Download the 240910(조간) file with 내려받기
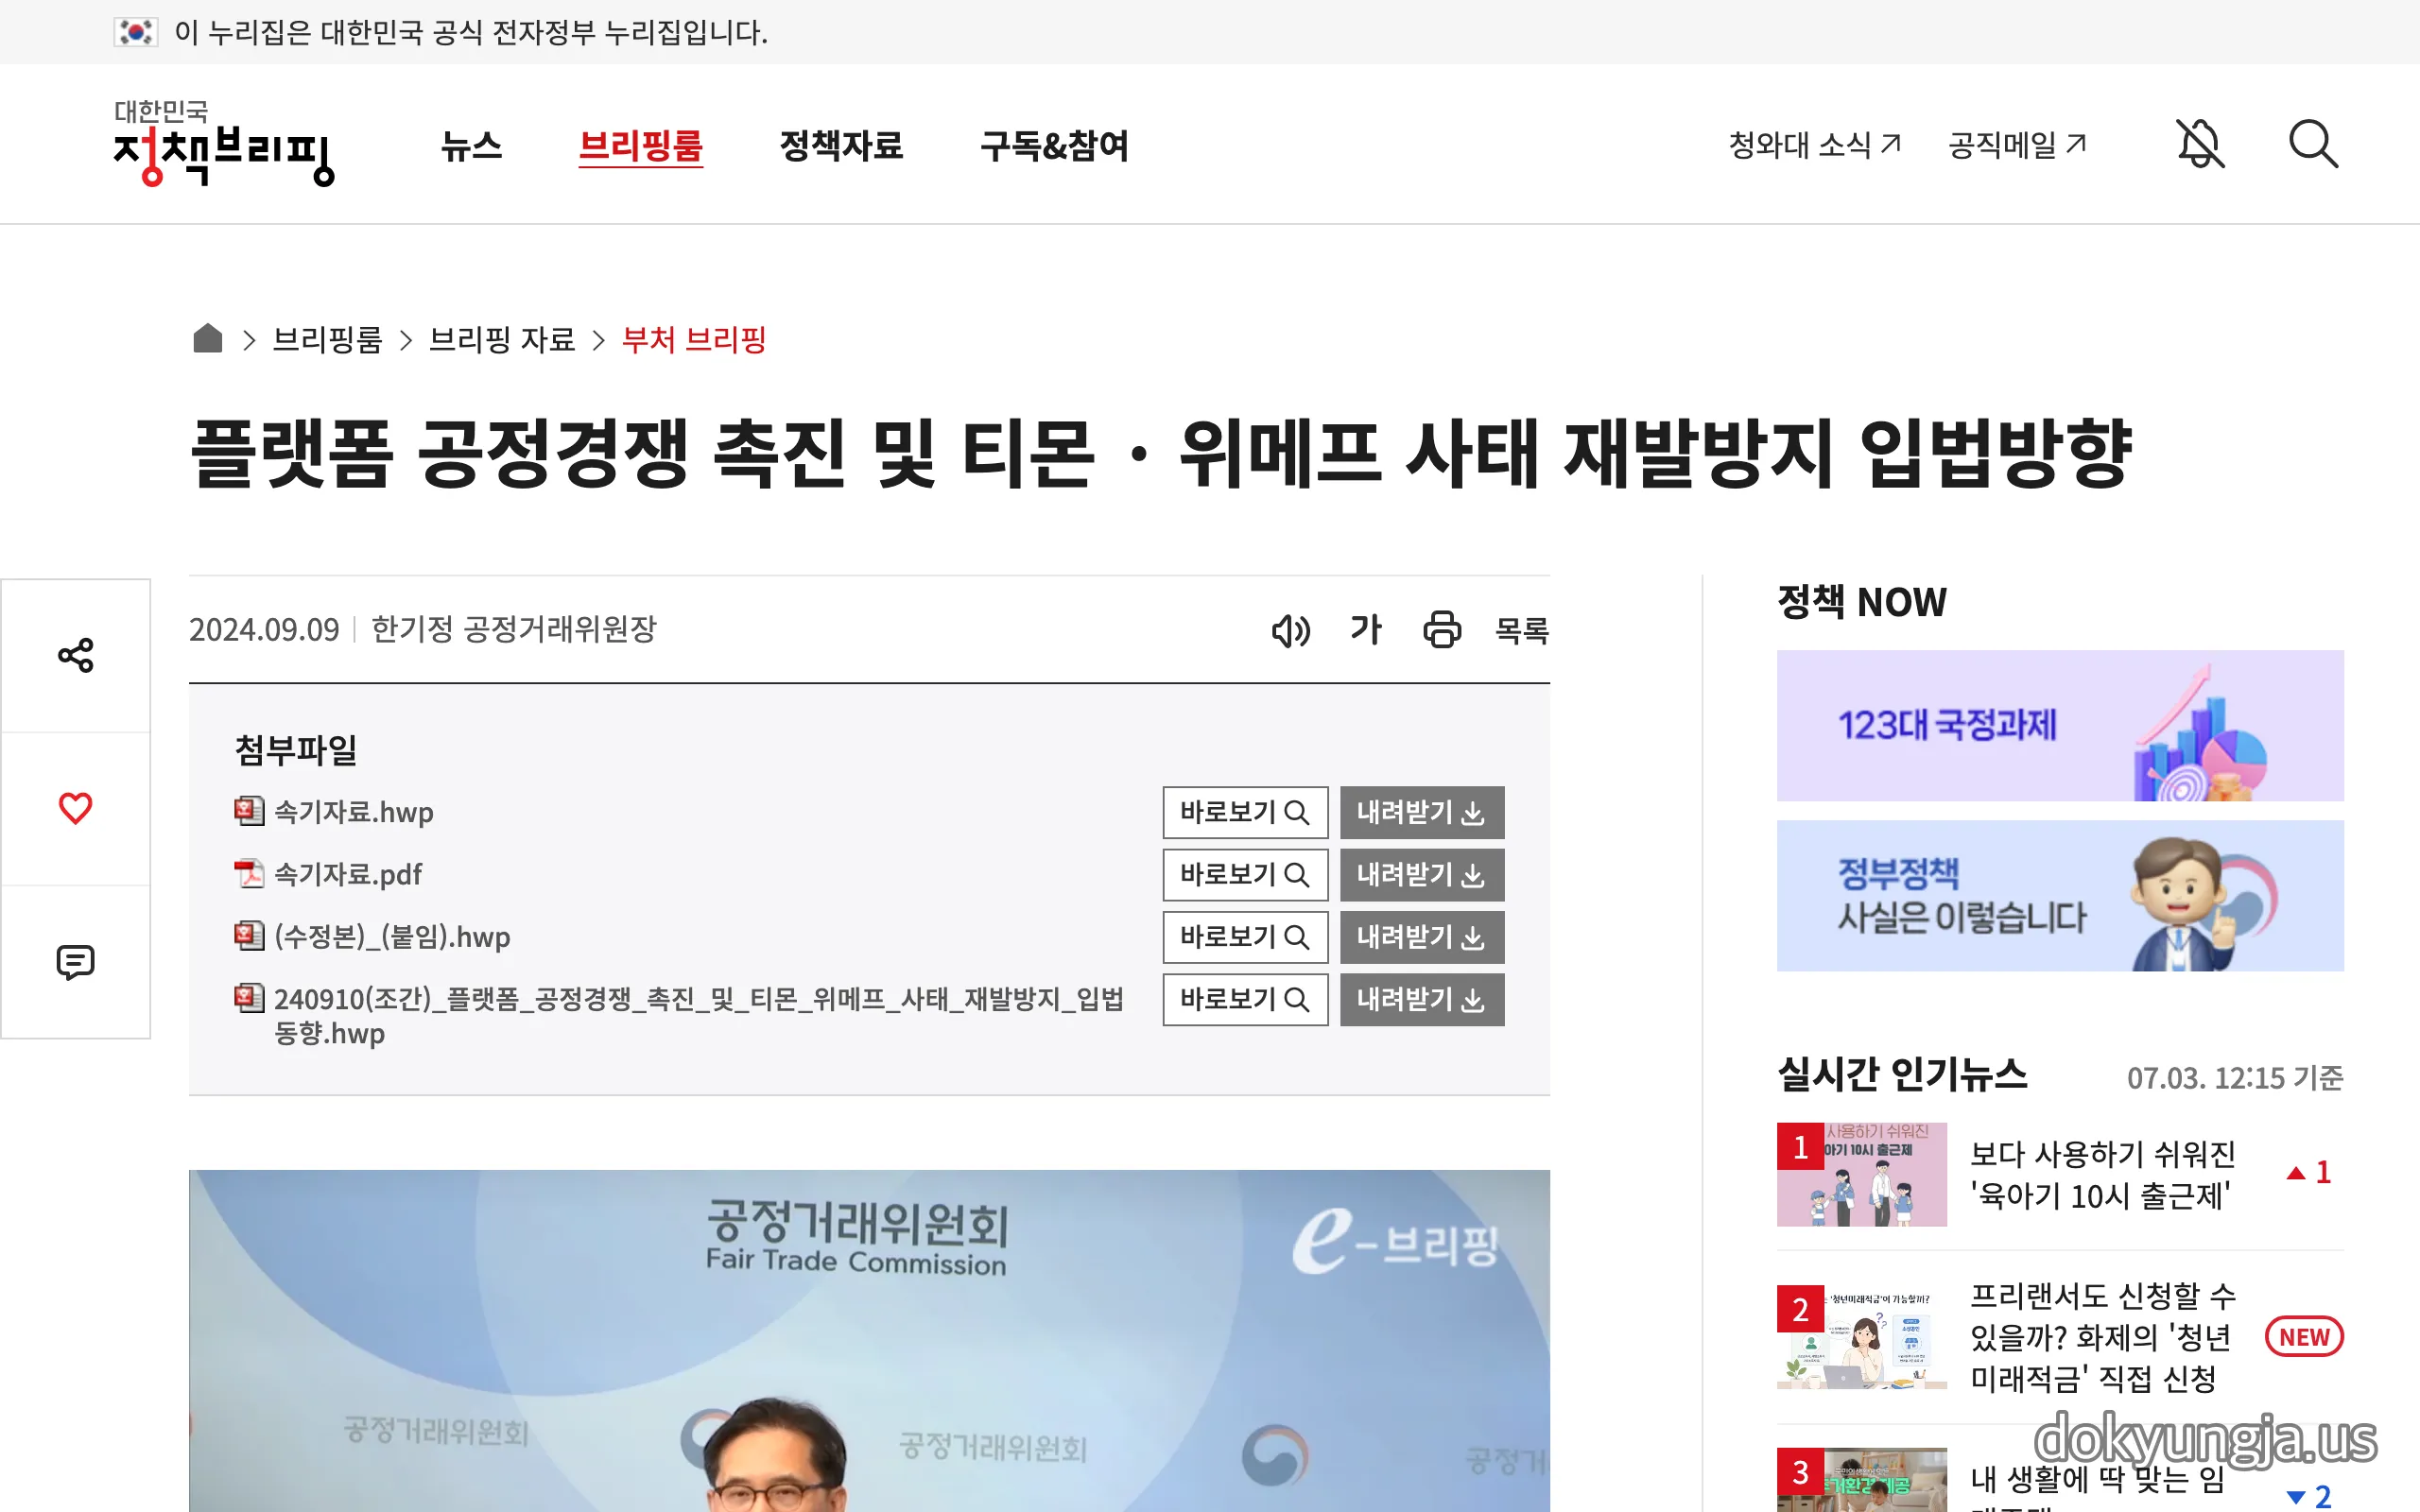Image resolution: width=2420 pixels, height=1512 pixels. (1422, 999)
